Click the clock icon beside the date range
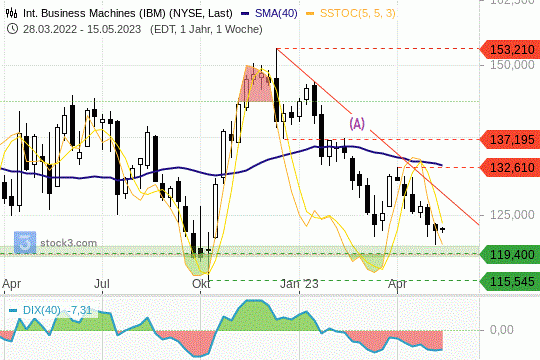540x360 pixels. point(12,29)
